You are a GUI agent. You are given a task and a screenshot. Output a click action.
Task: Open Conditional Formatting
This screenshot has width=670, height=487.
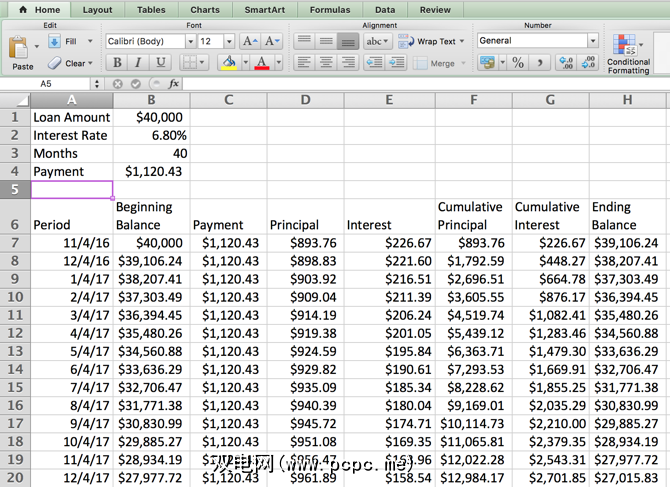(x=627, y=54)
